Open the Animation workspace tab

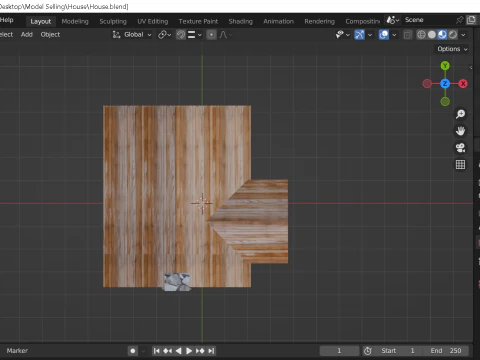pyautogui.click(x=278, y=21)
